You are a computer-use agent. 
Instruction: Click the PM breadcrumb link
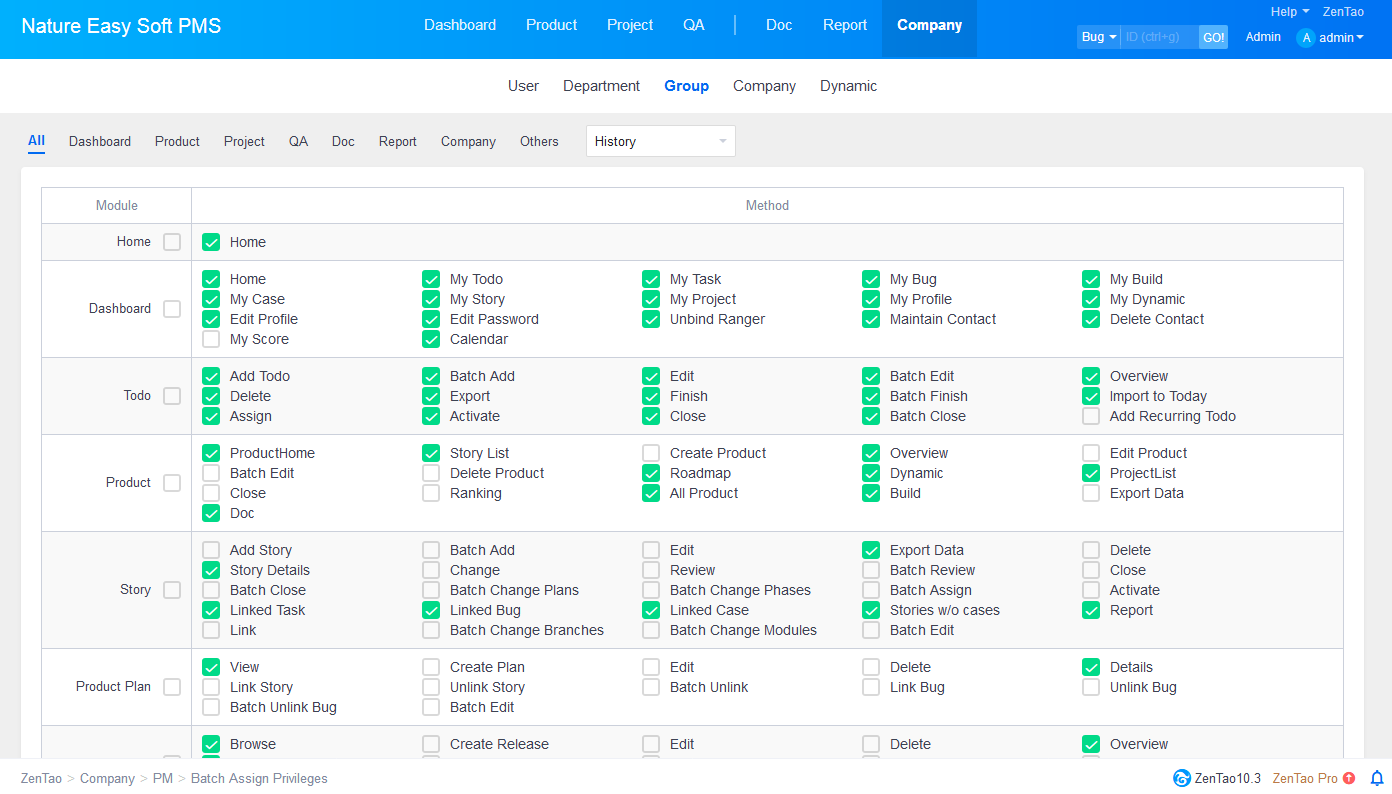click(163, 778)
